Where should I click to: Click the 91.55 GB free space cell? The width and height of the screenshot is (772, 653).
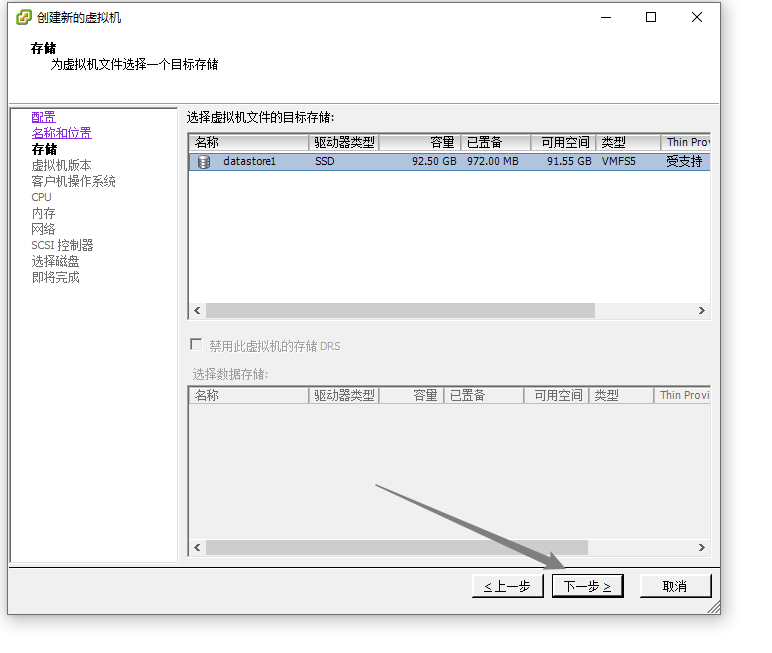click(x=569, y=161)
